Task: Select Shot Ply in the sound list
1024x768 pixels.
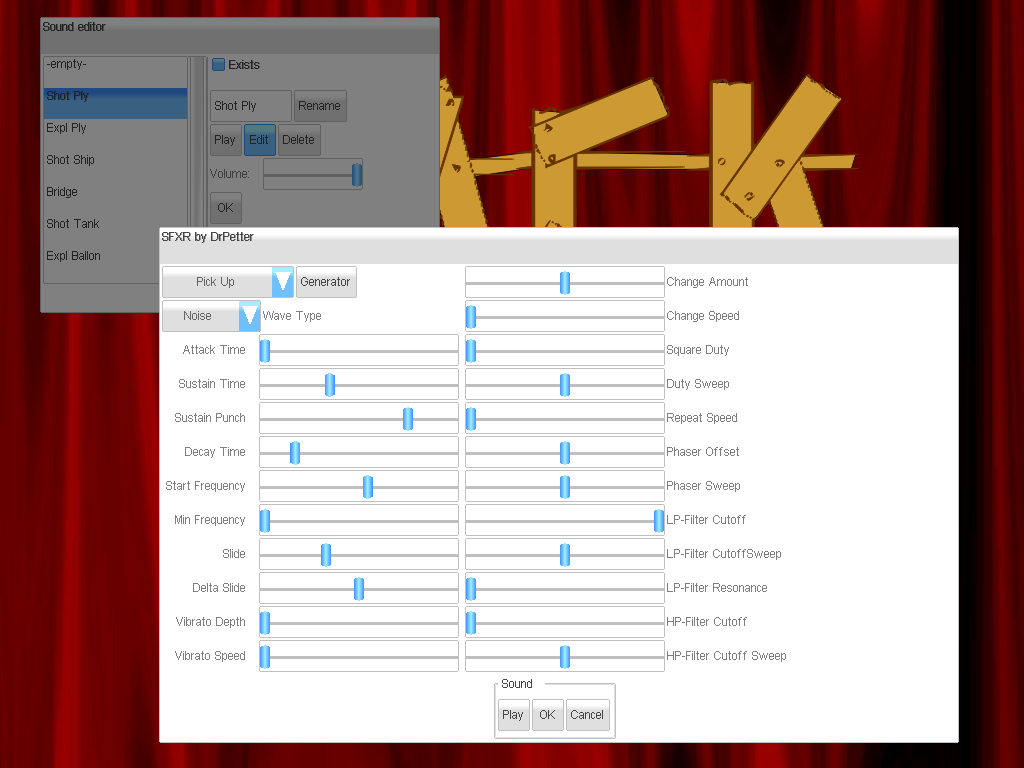Action: [116, 104]
